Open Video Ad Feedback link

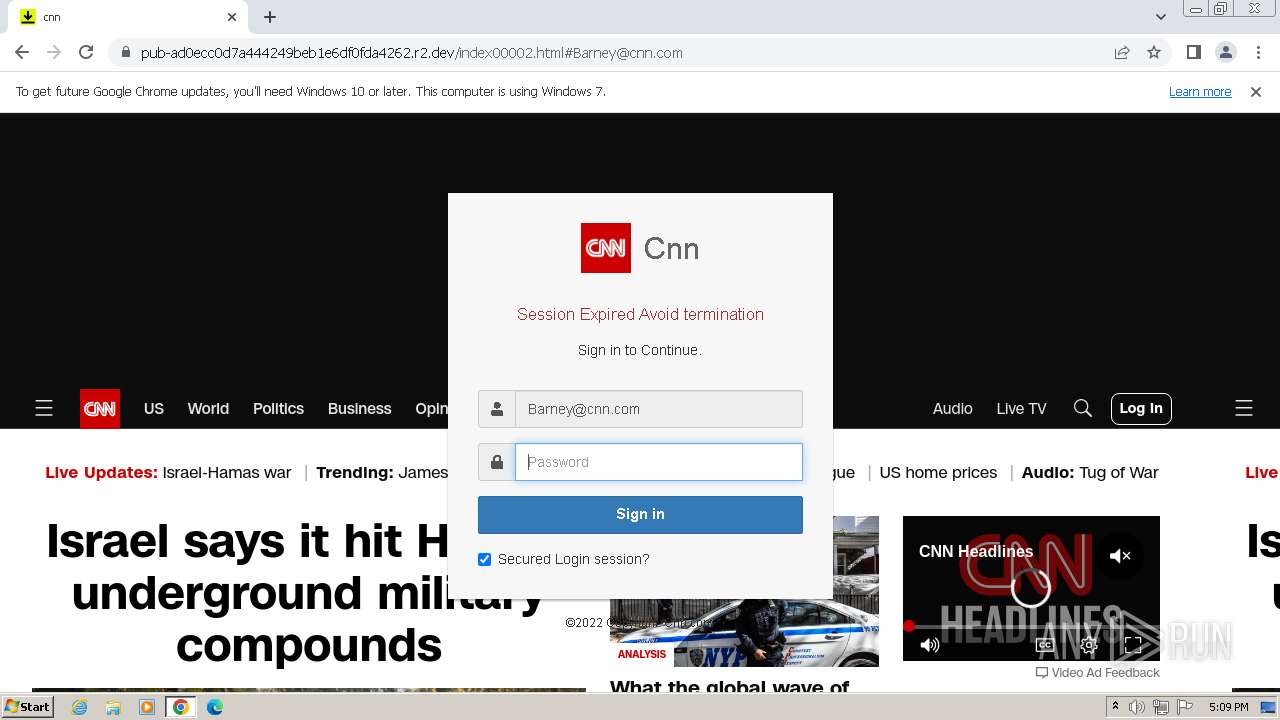pyautogui.click(x=1097, y=673)
